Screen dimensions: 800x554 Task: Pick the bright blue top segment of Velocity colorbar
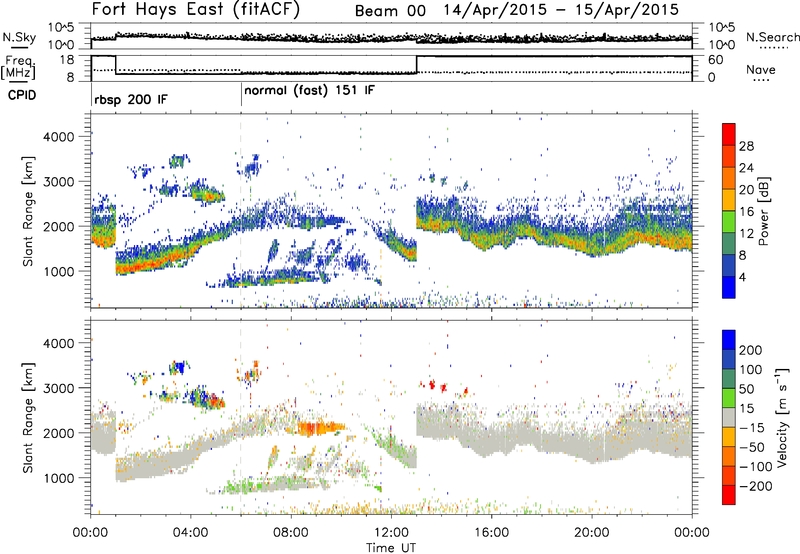729,340
